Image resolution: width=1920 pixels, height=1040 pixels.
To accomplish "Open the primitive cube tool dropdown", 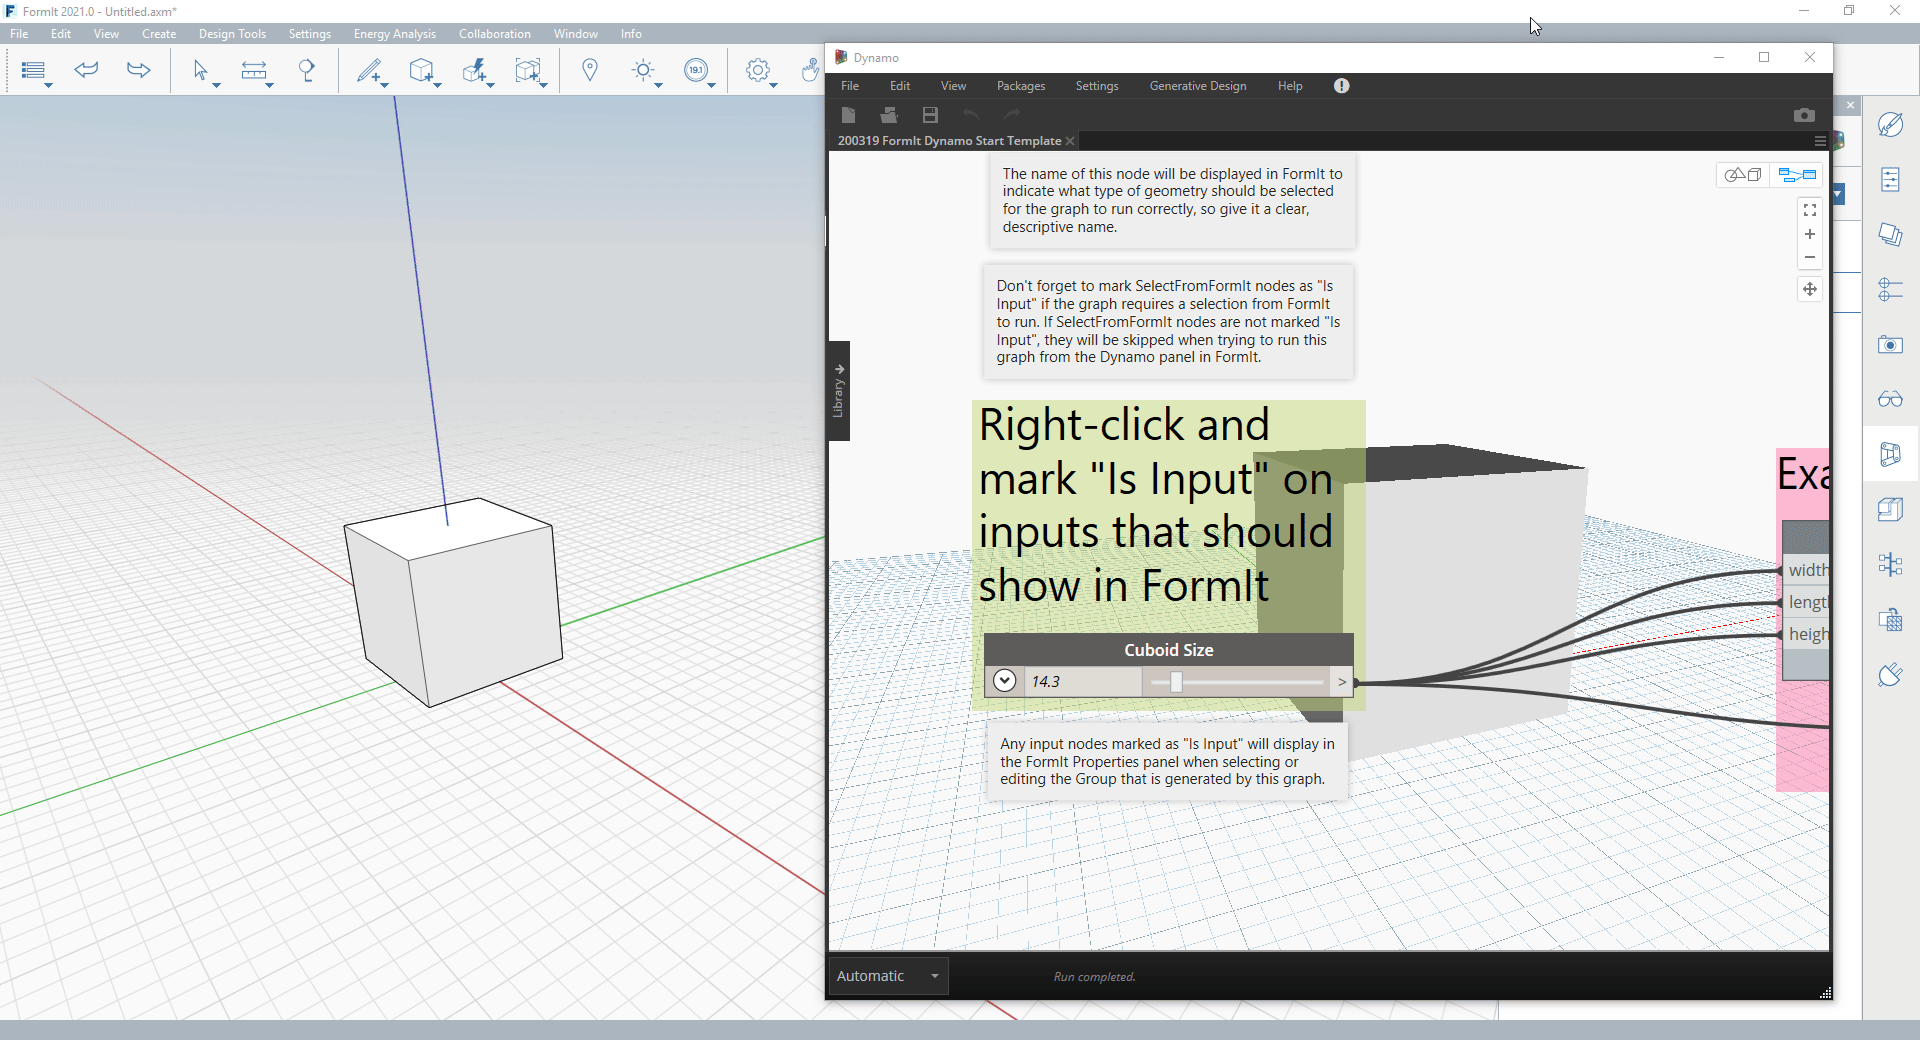I will point(437,86).
